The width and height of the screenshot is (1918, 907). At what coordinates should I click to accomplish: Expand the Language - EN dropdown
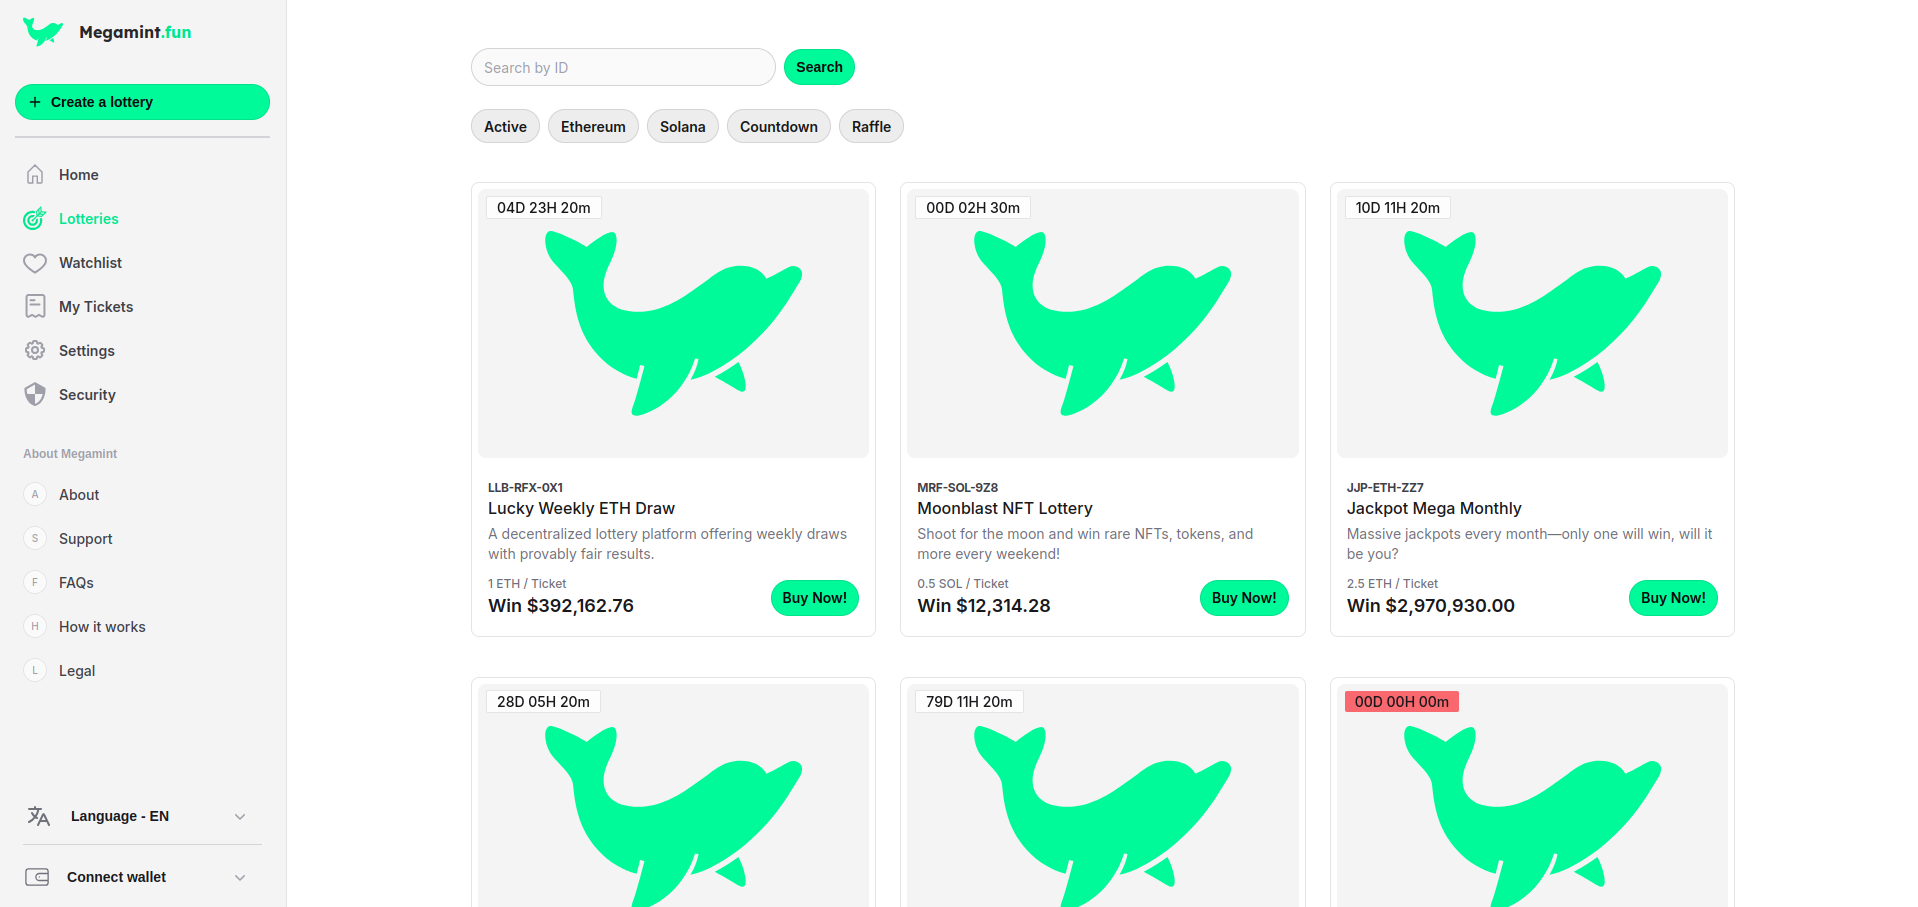(x=240, y=816)
